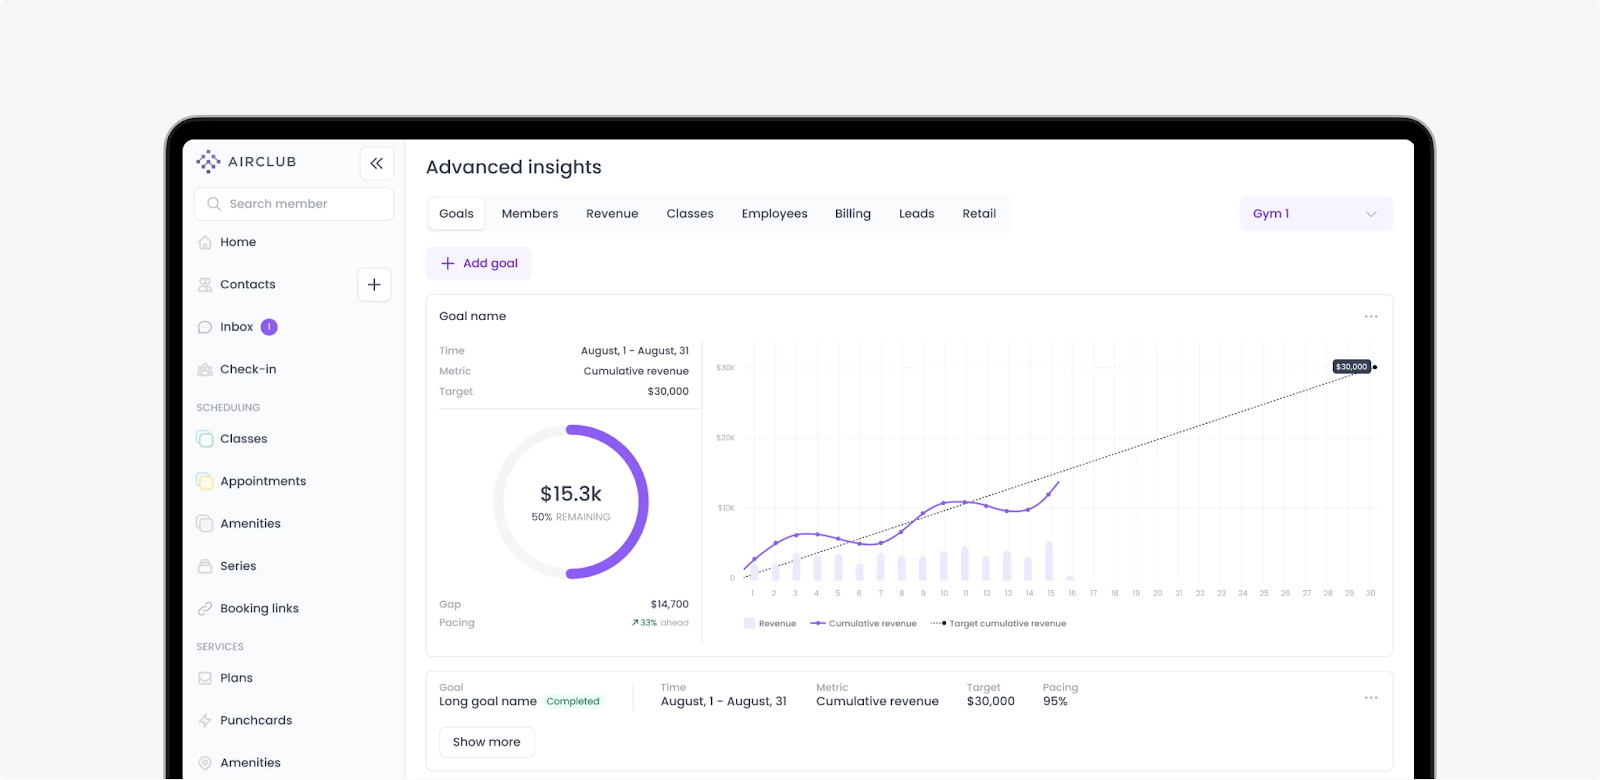1600x780 pixels.
Task: Focus the Search member field
Action: (294, 204)
